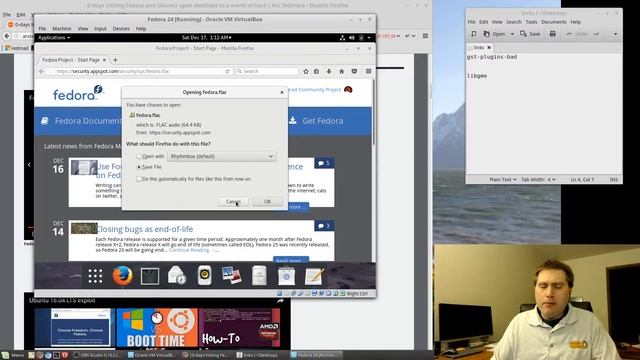The height and width of the screenshot is (360, 640).
Task: Place cursor on 'gst-plugins-bad' line
Action: (x=492, y=57)
